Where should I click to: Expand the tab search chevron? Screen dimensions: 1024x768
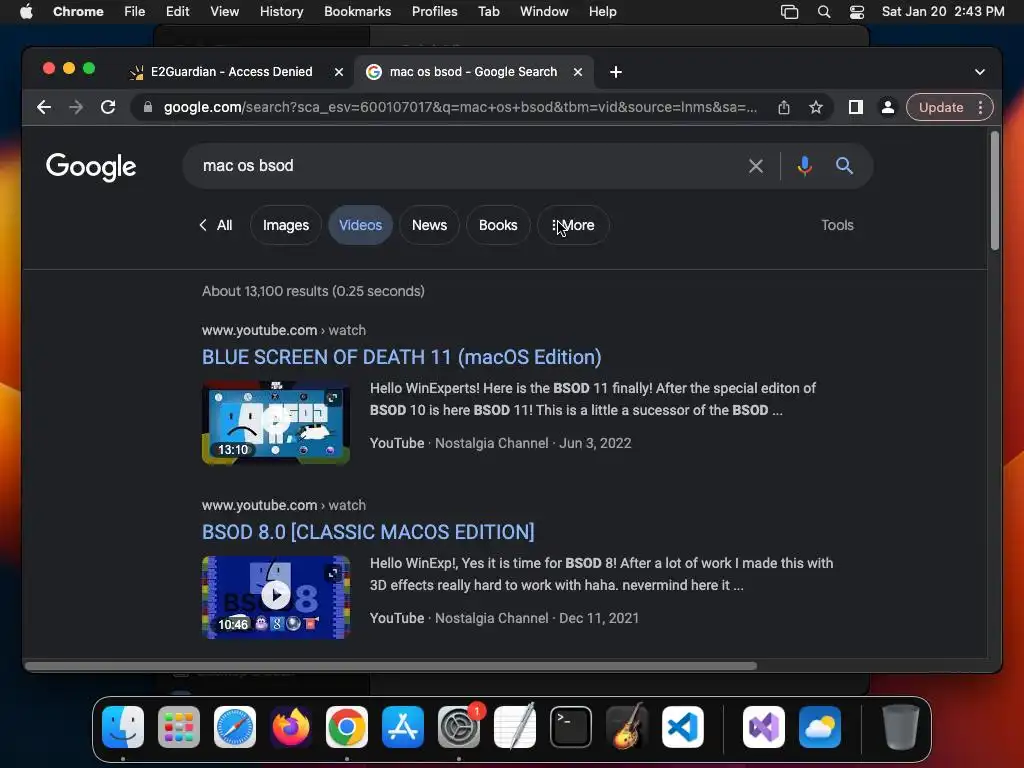(980, 72)
